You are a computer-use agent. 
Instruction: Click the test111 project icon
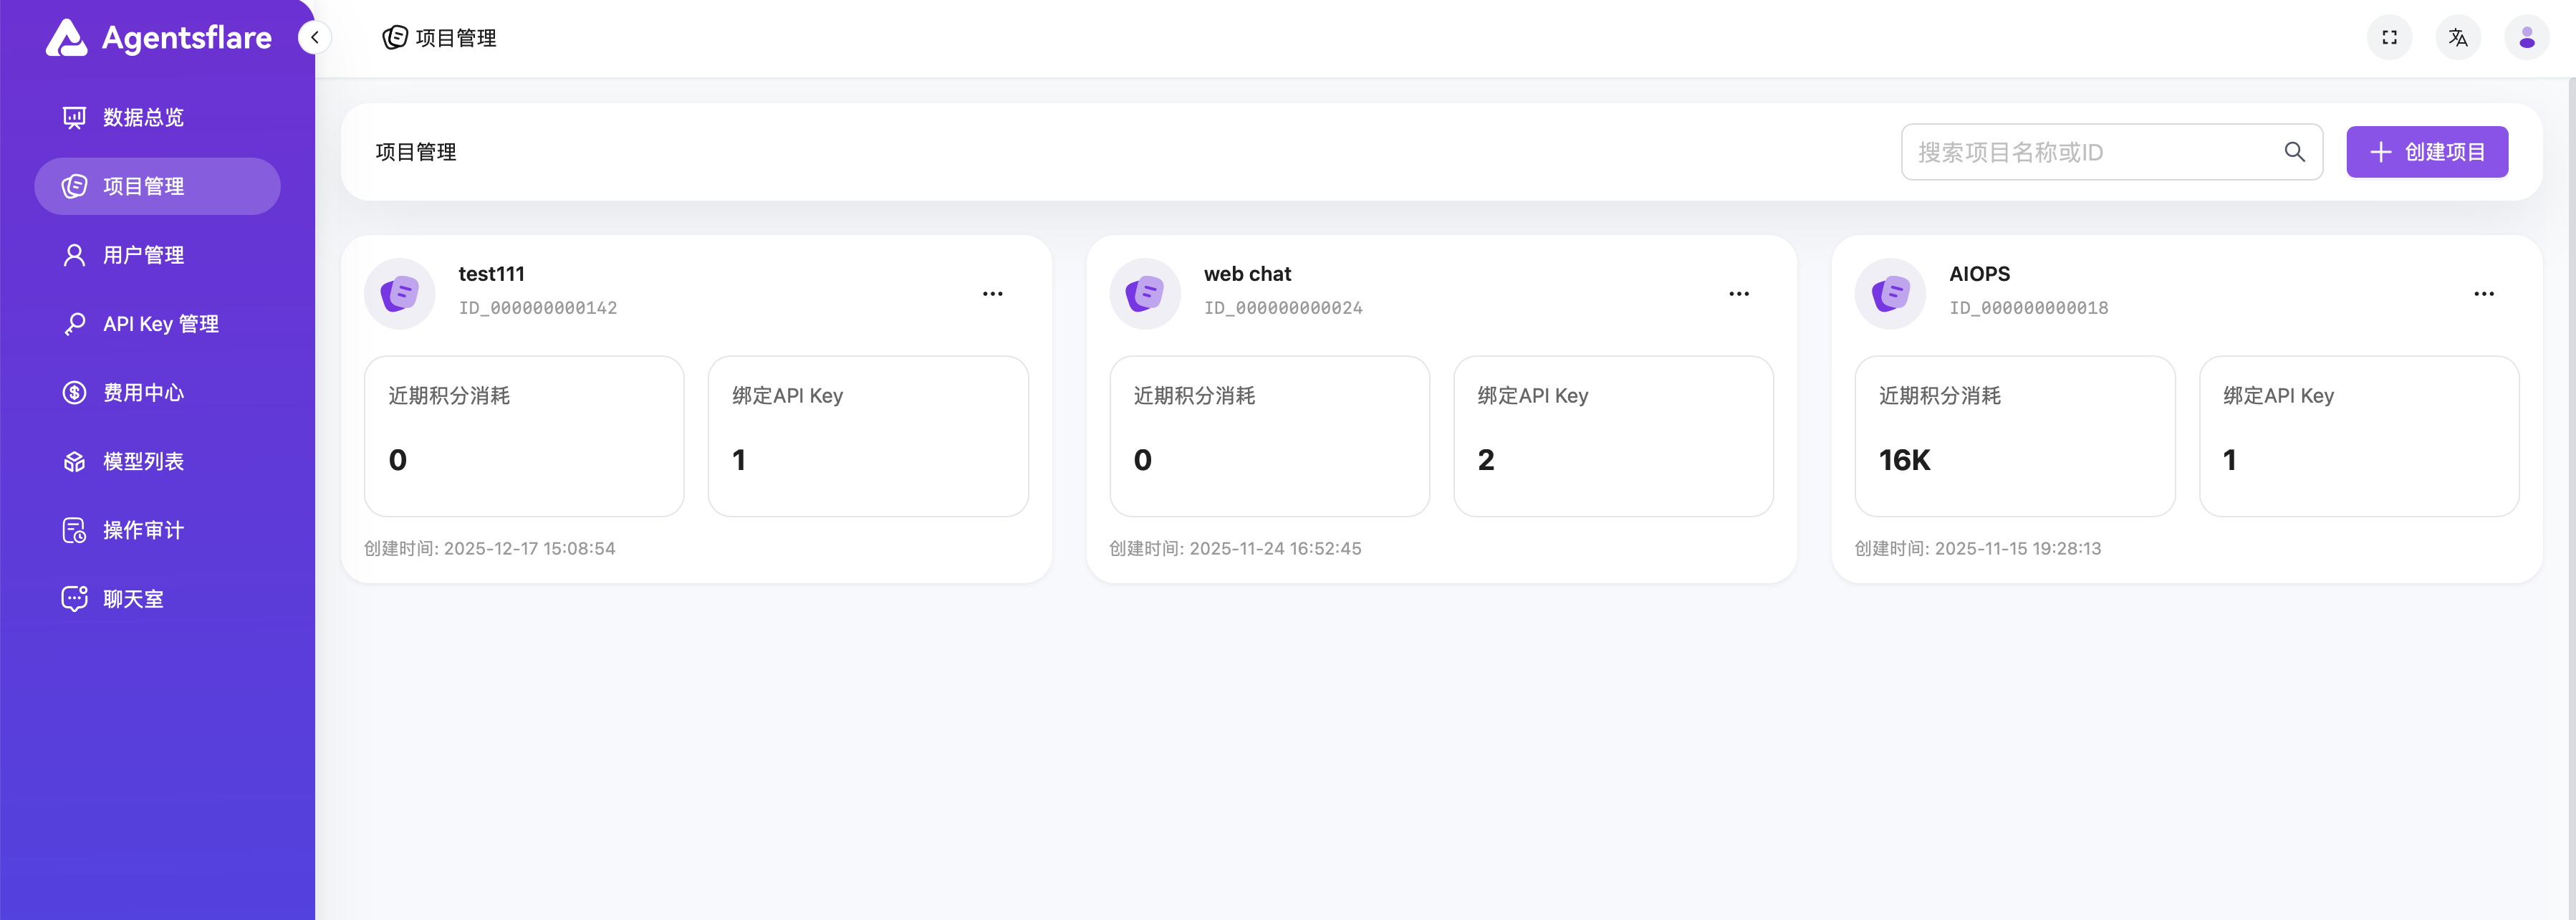point(399,294)
